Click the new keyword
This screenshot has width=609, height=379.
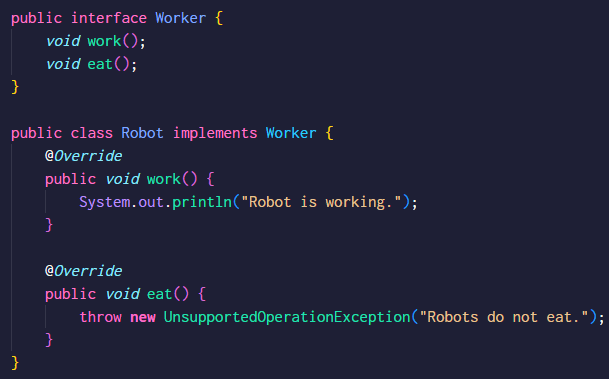[143, 317]
